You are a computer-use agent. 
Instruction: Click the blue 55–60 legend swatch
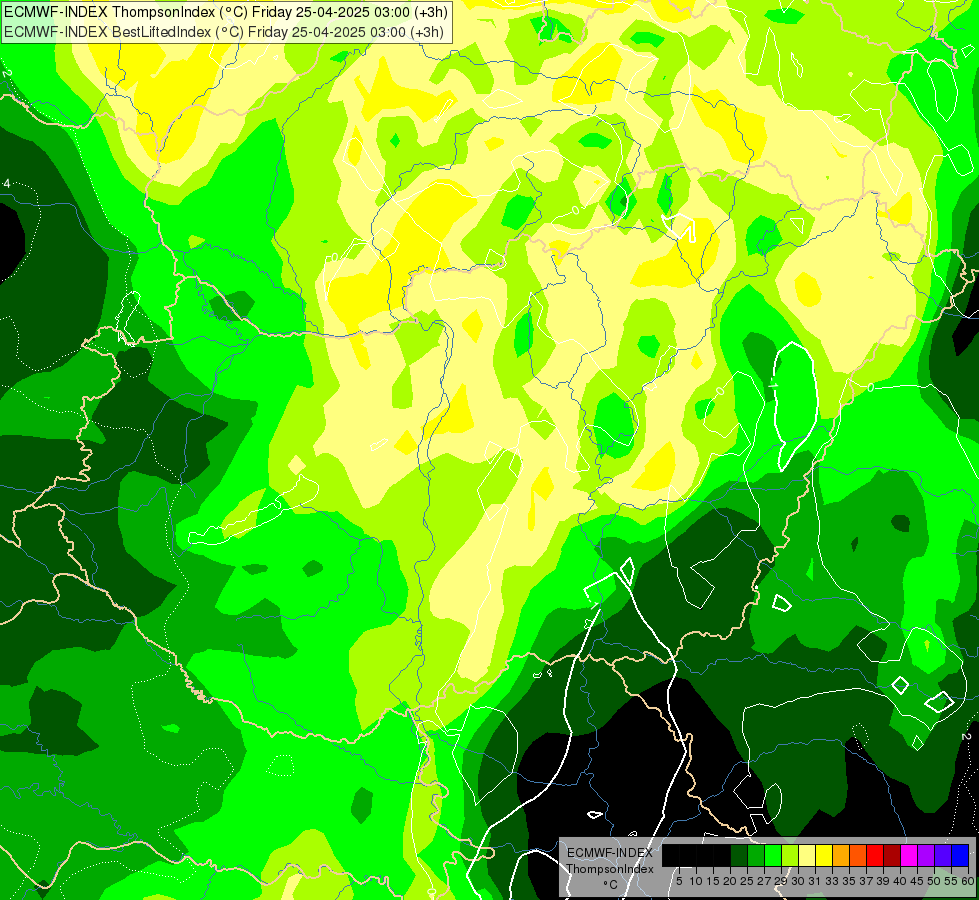[x=960, y=856]
